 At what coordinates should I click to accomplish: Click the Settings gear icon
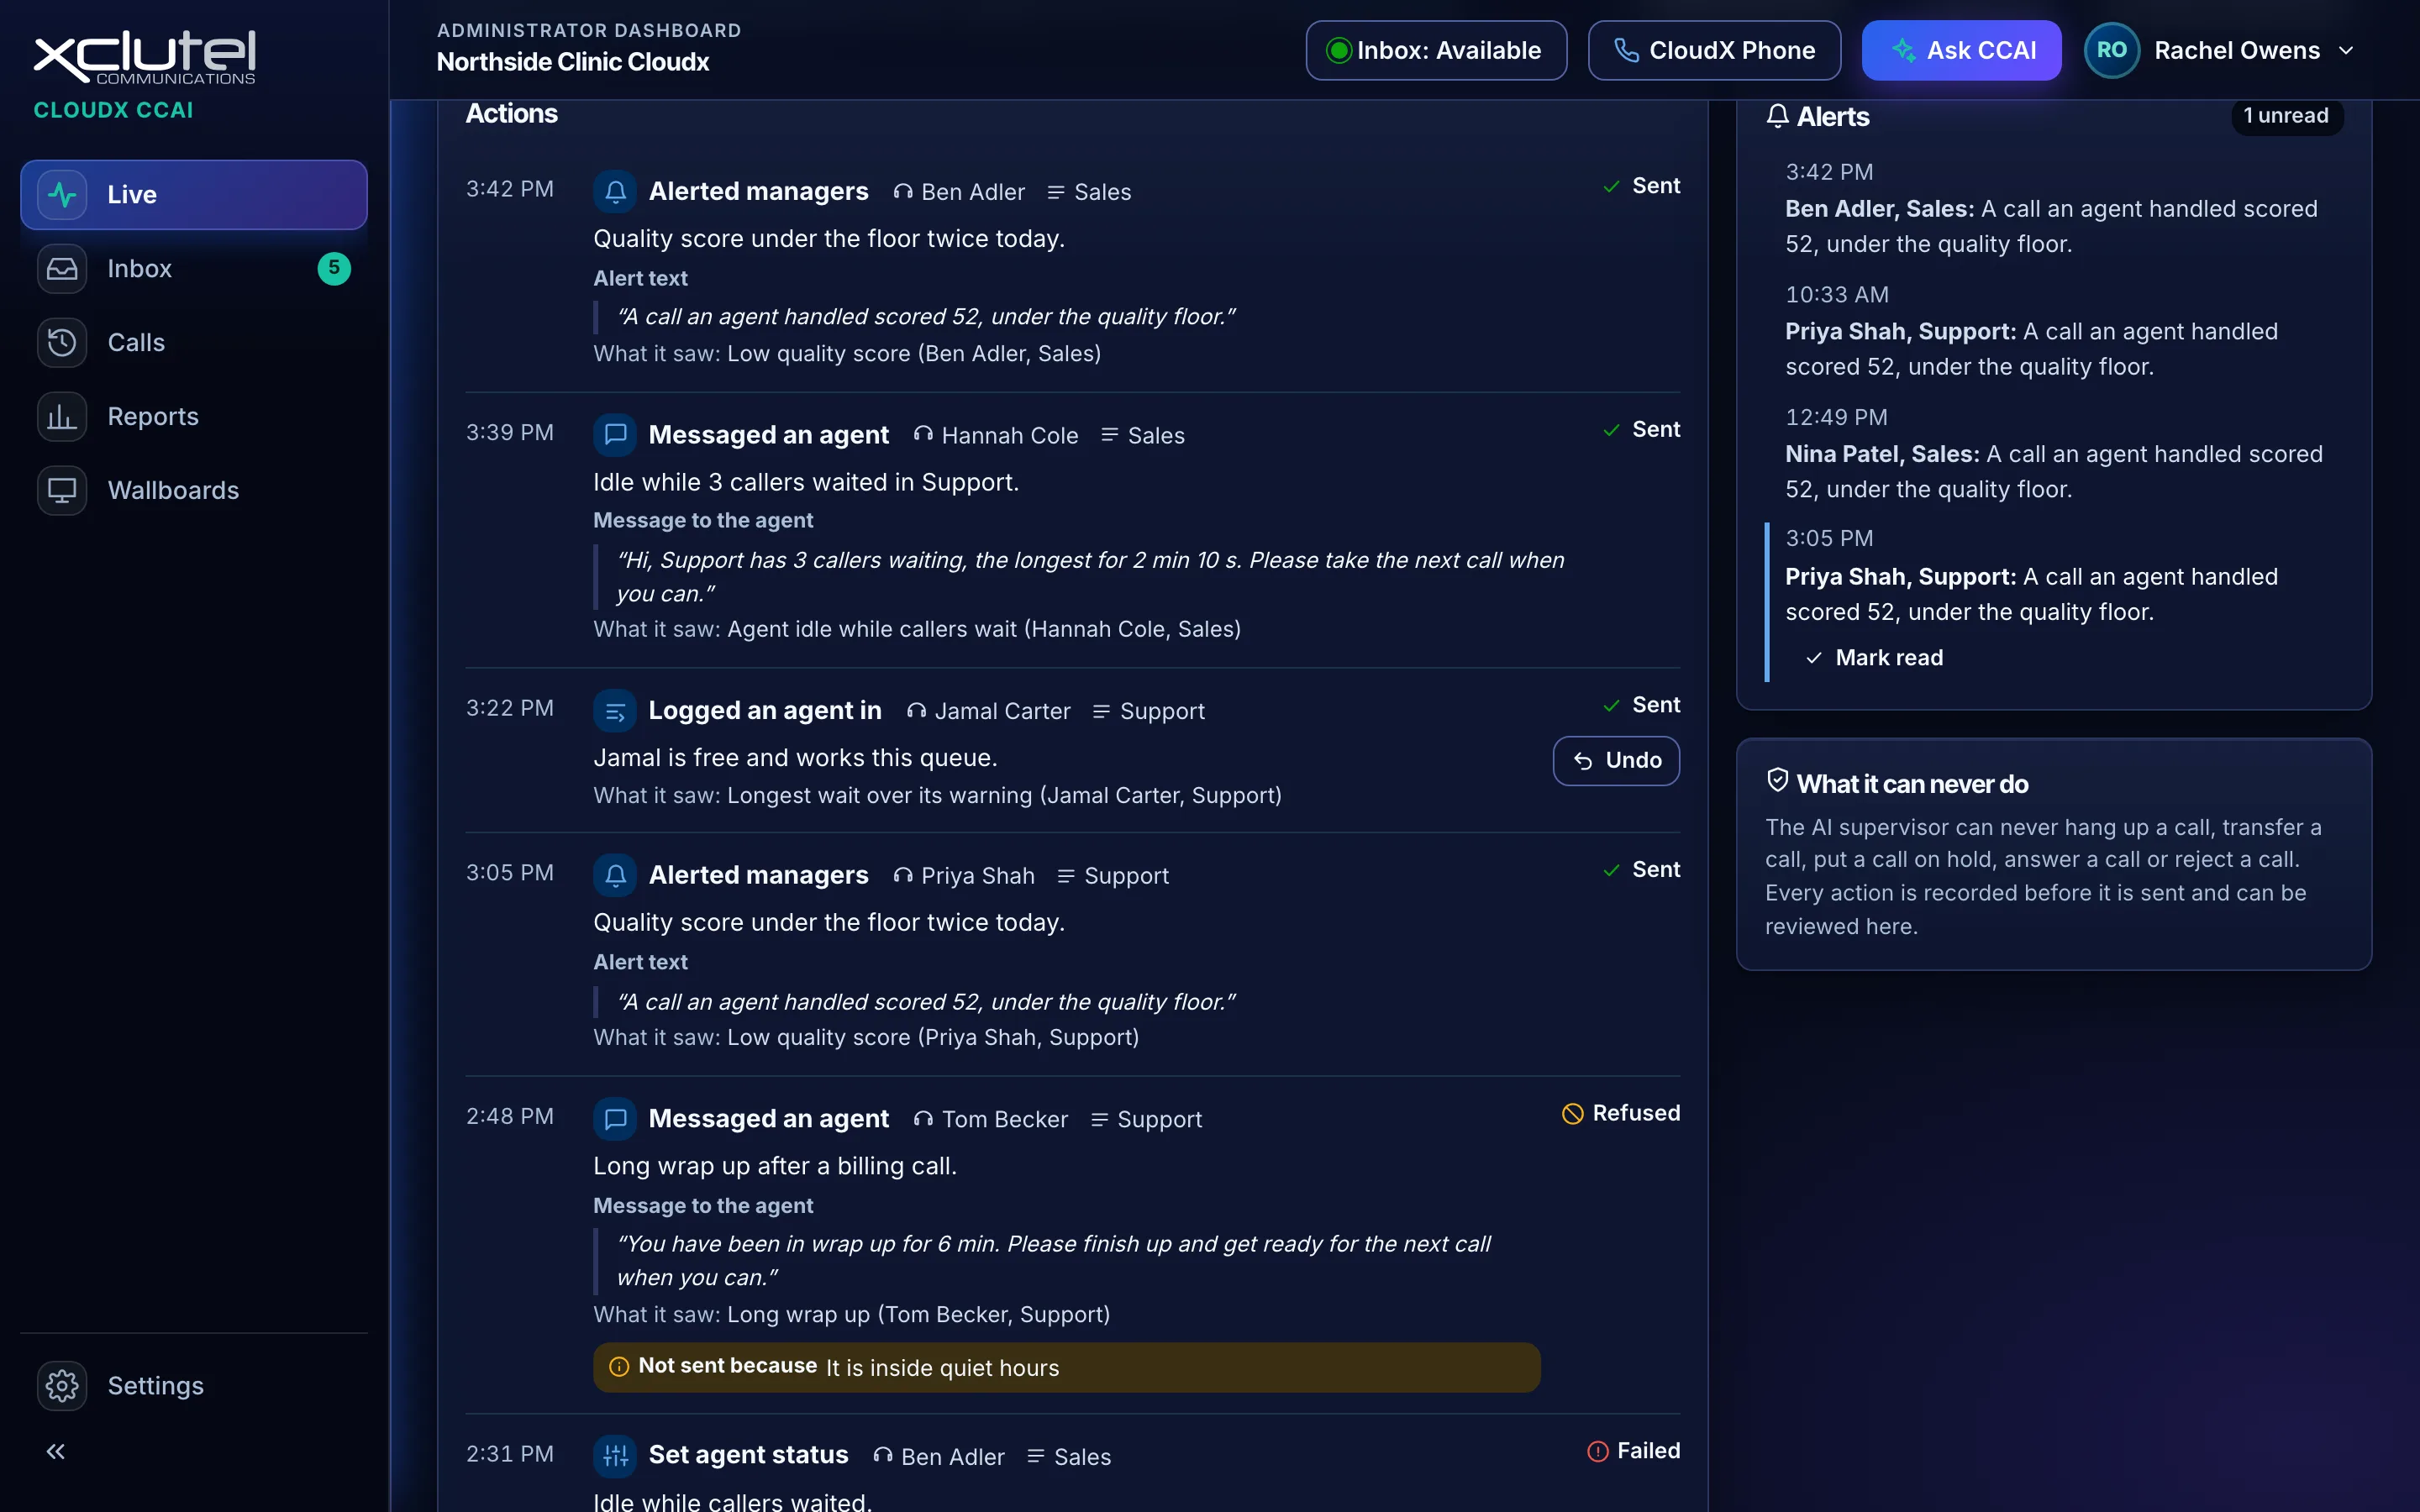pos(62,1385)
